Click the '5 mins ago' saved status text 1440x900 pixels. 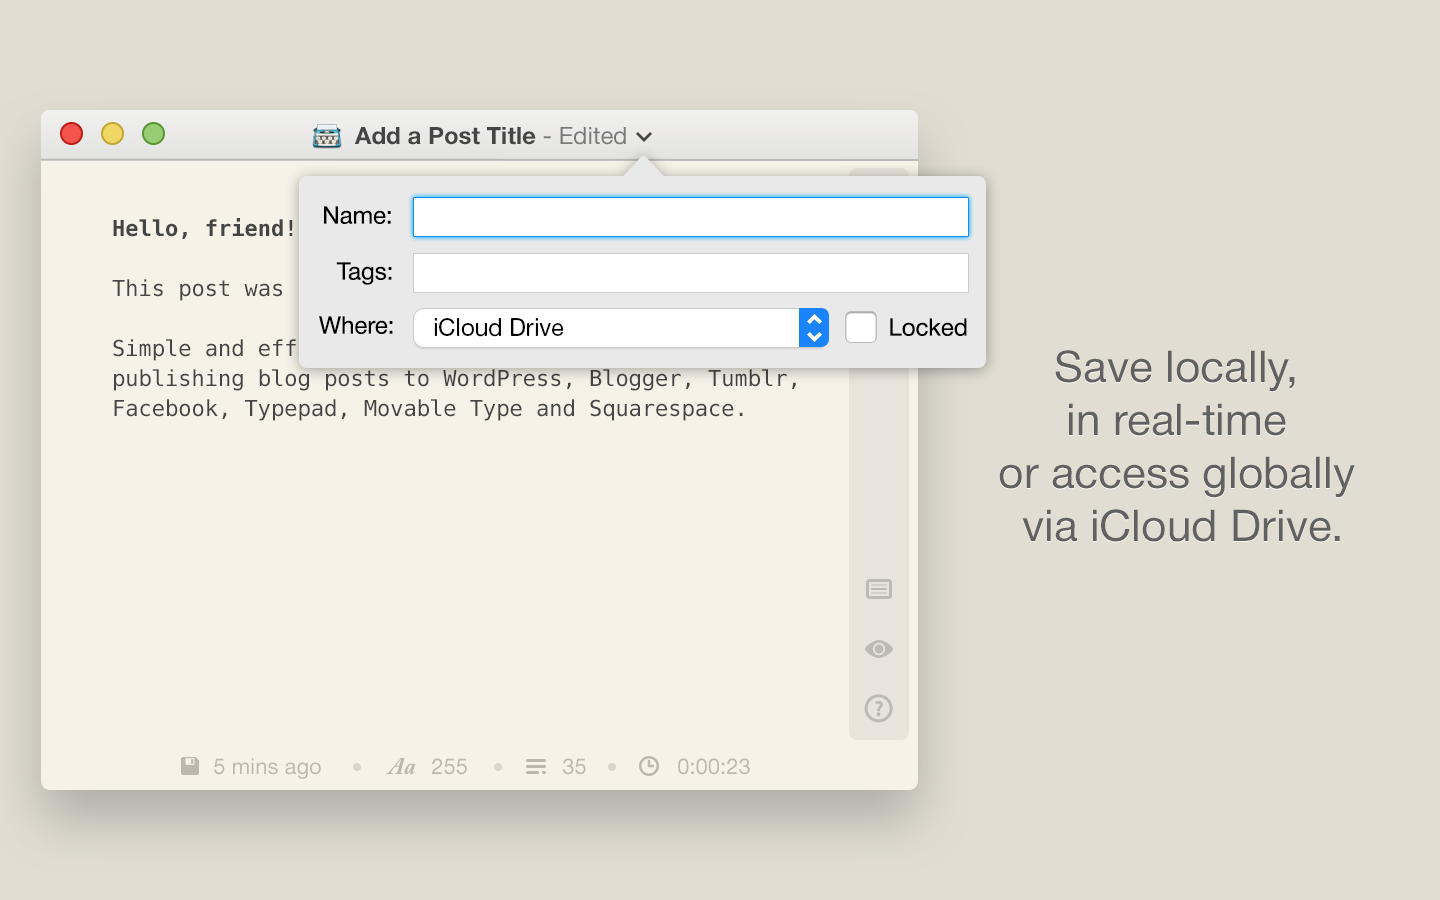coord(267,767)
